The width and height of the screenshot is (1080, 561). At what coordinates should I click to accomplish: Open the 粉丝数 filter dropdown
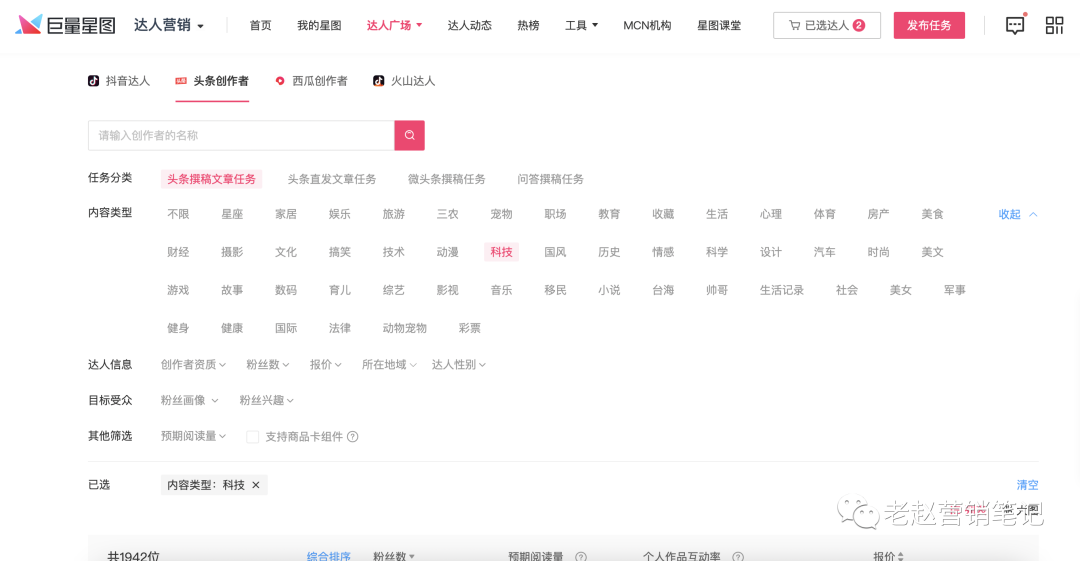click(x=267, y=365)
